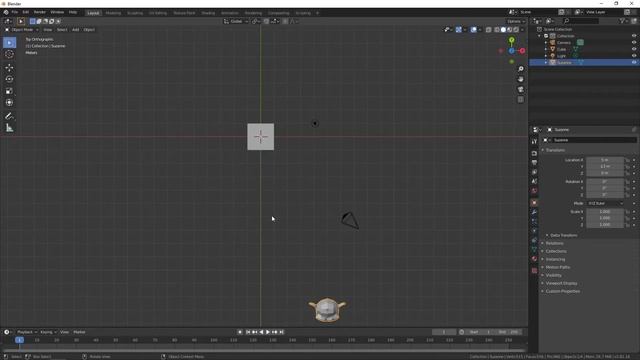Screen dimensions: 640x360
Task: Hide Camera with its eye icon
Action: pyautogui.click(x=634, y=42)
